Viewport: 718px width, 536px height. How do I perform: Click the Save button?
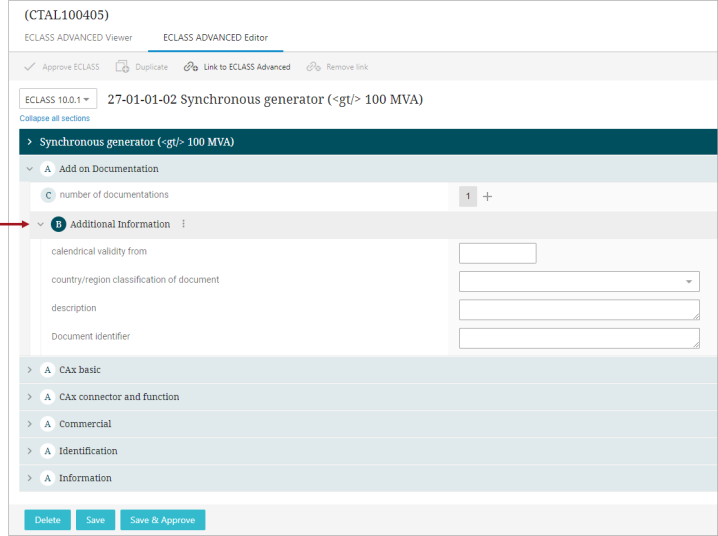point(95,520)
